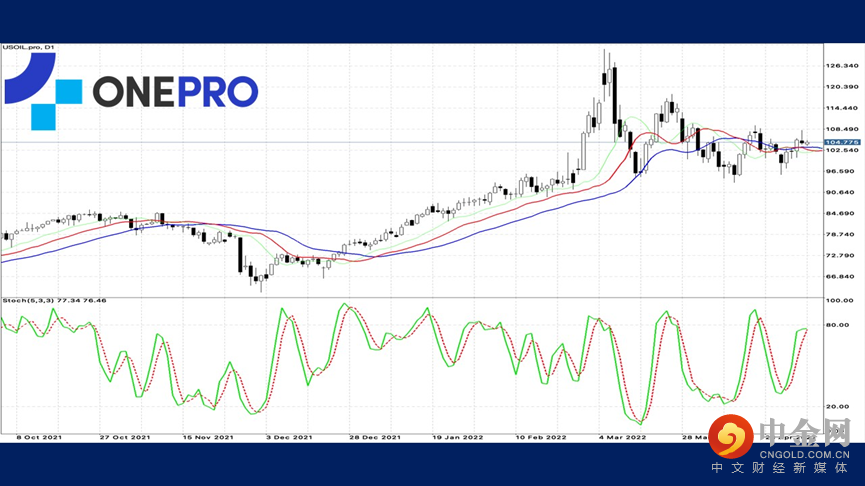Select the 3 Dec 2021 date marker
The height and width of the screenshot is (486, 865).
(290, 437)
